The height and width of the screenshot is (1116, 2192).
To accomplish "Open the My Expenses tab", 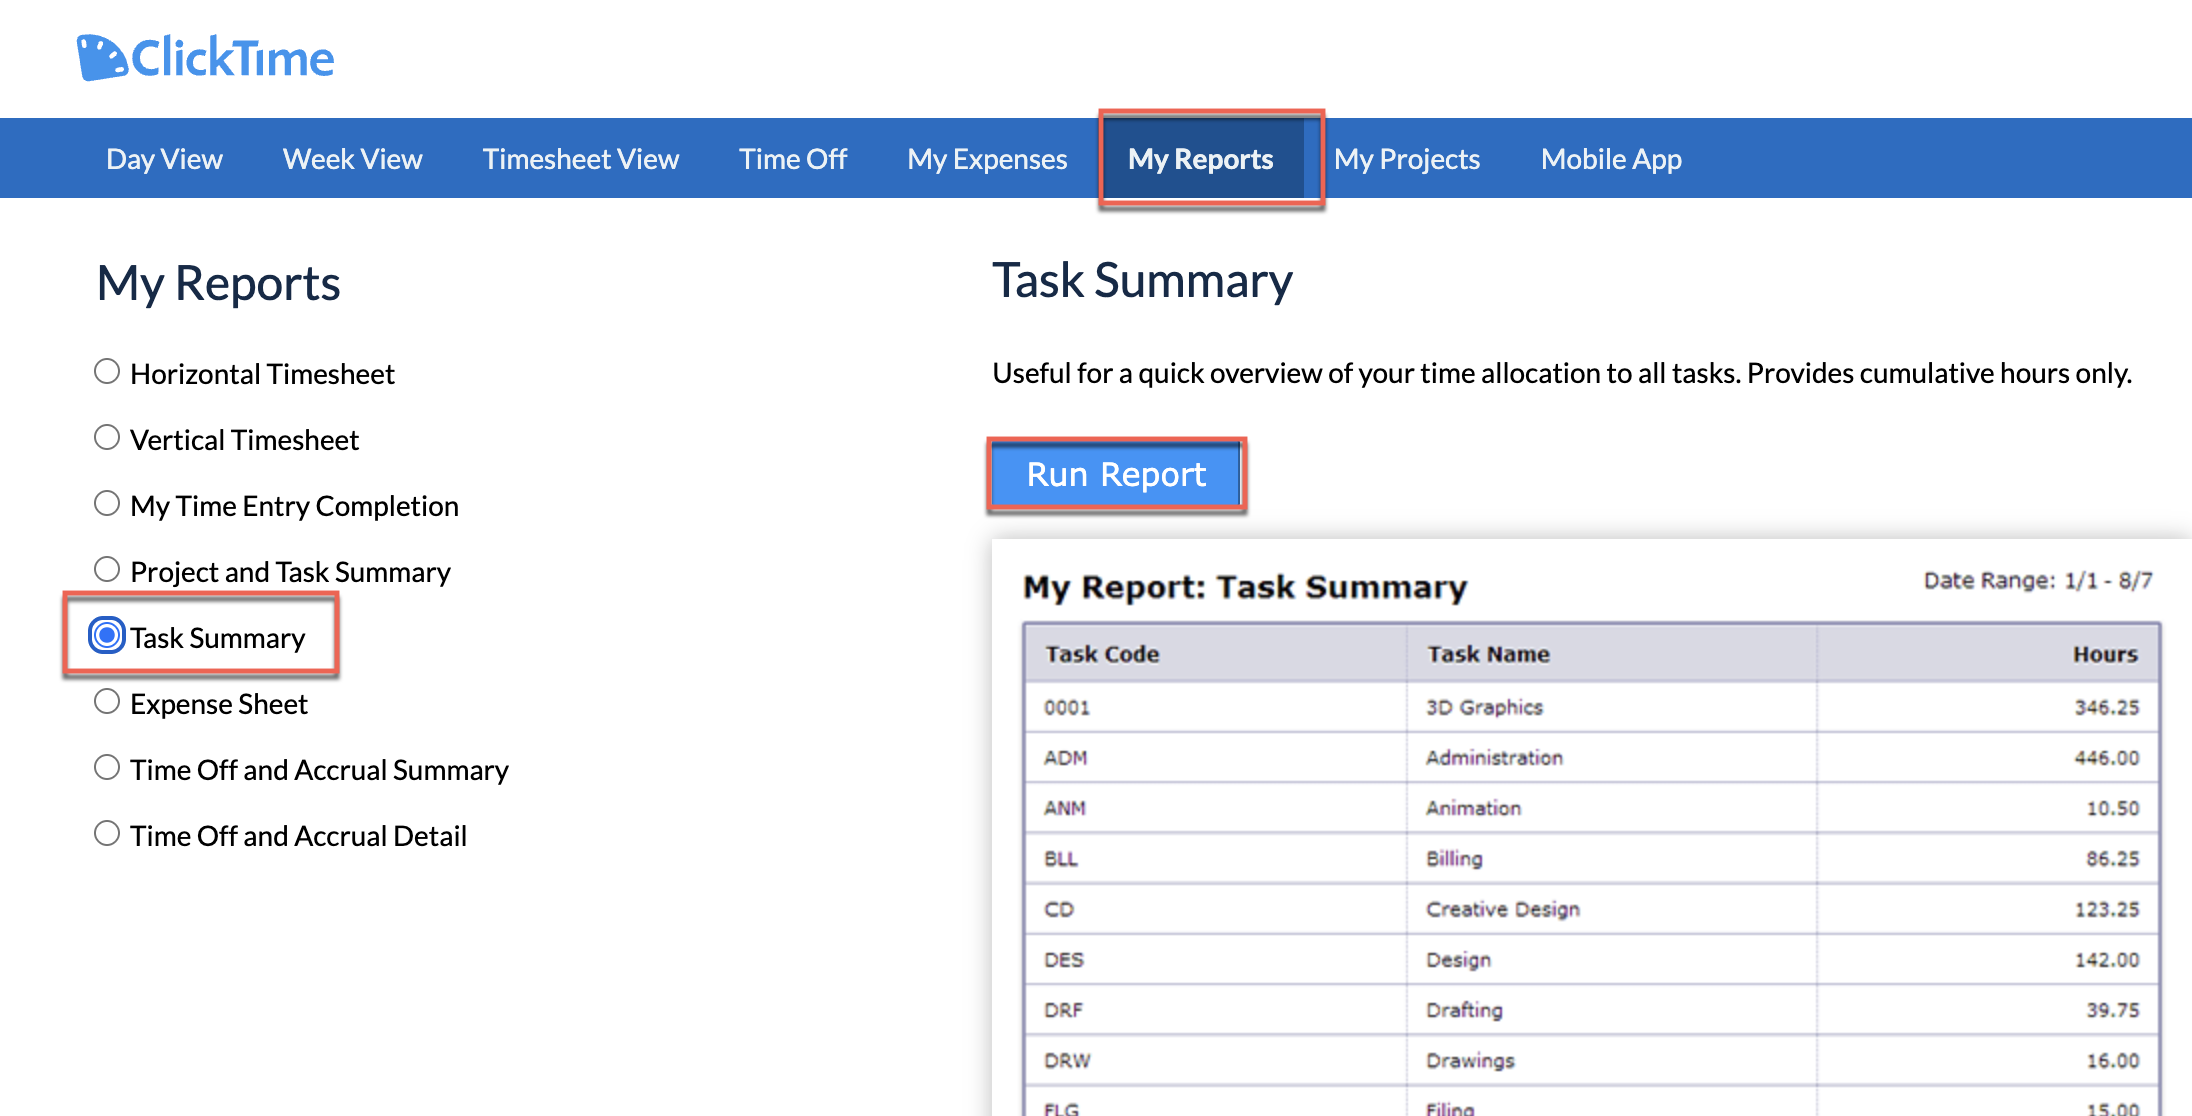I will pyautogui.click(x=987, y=159).
